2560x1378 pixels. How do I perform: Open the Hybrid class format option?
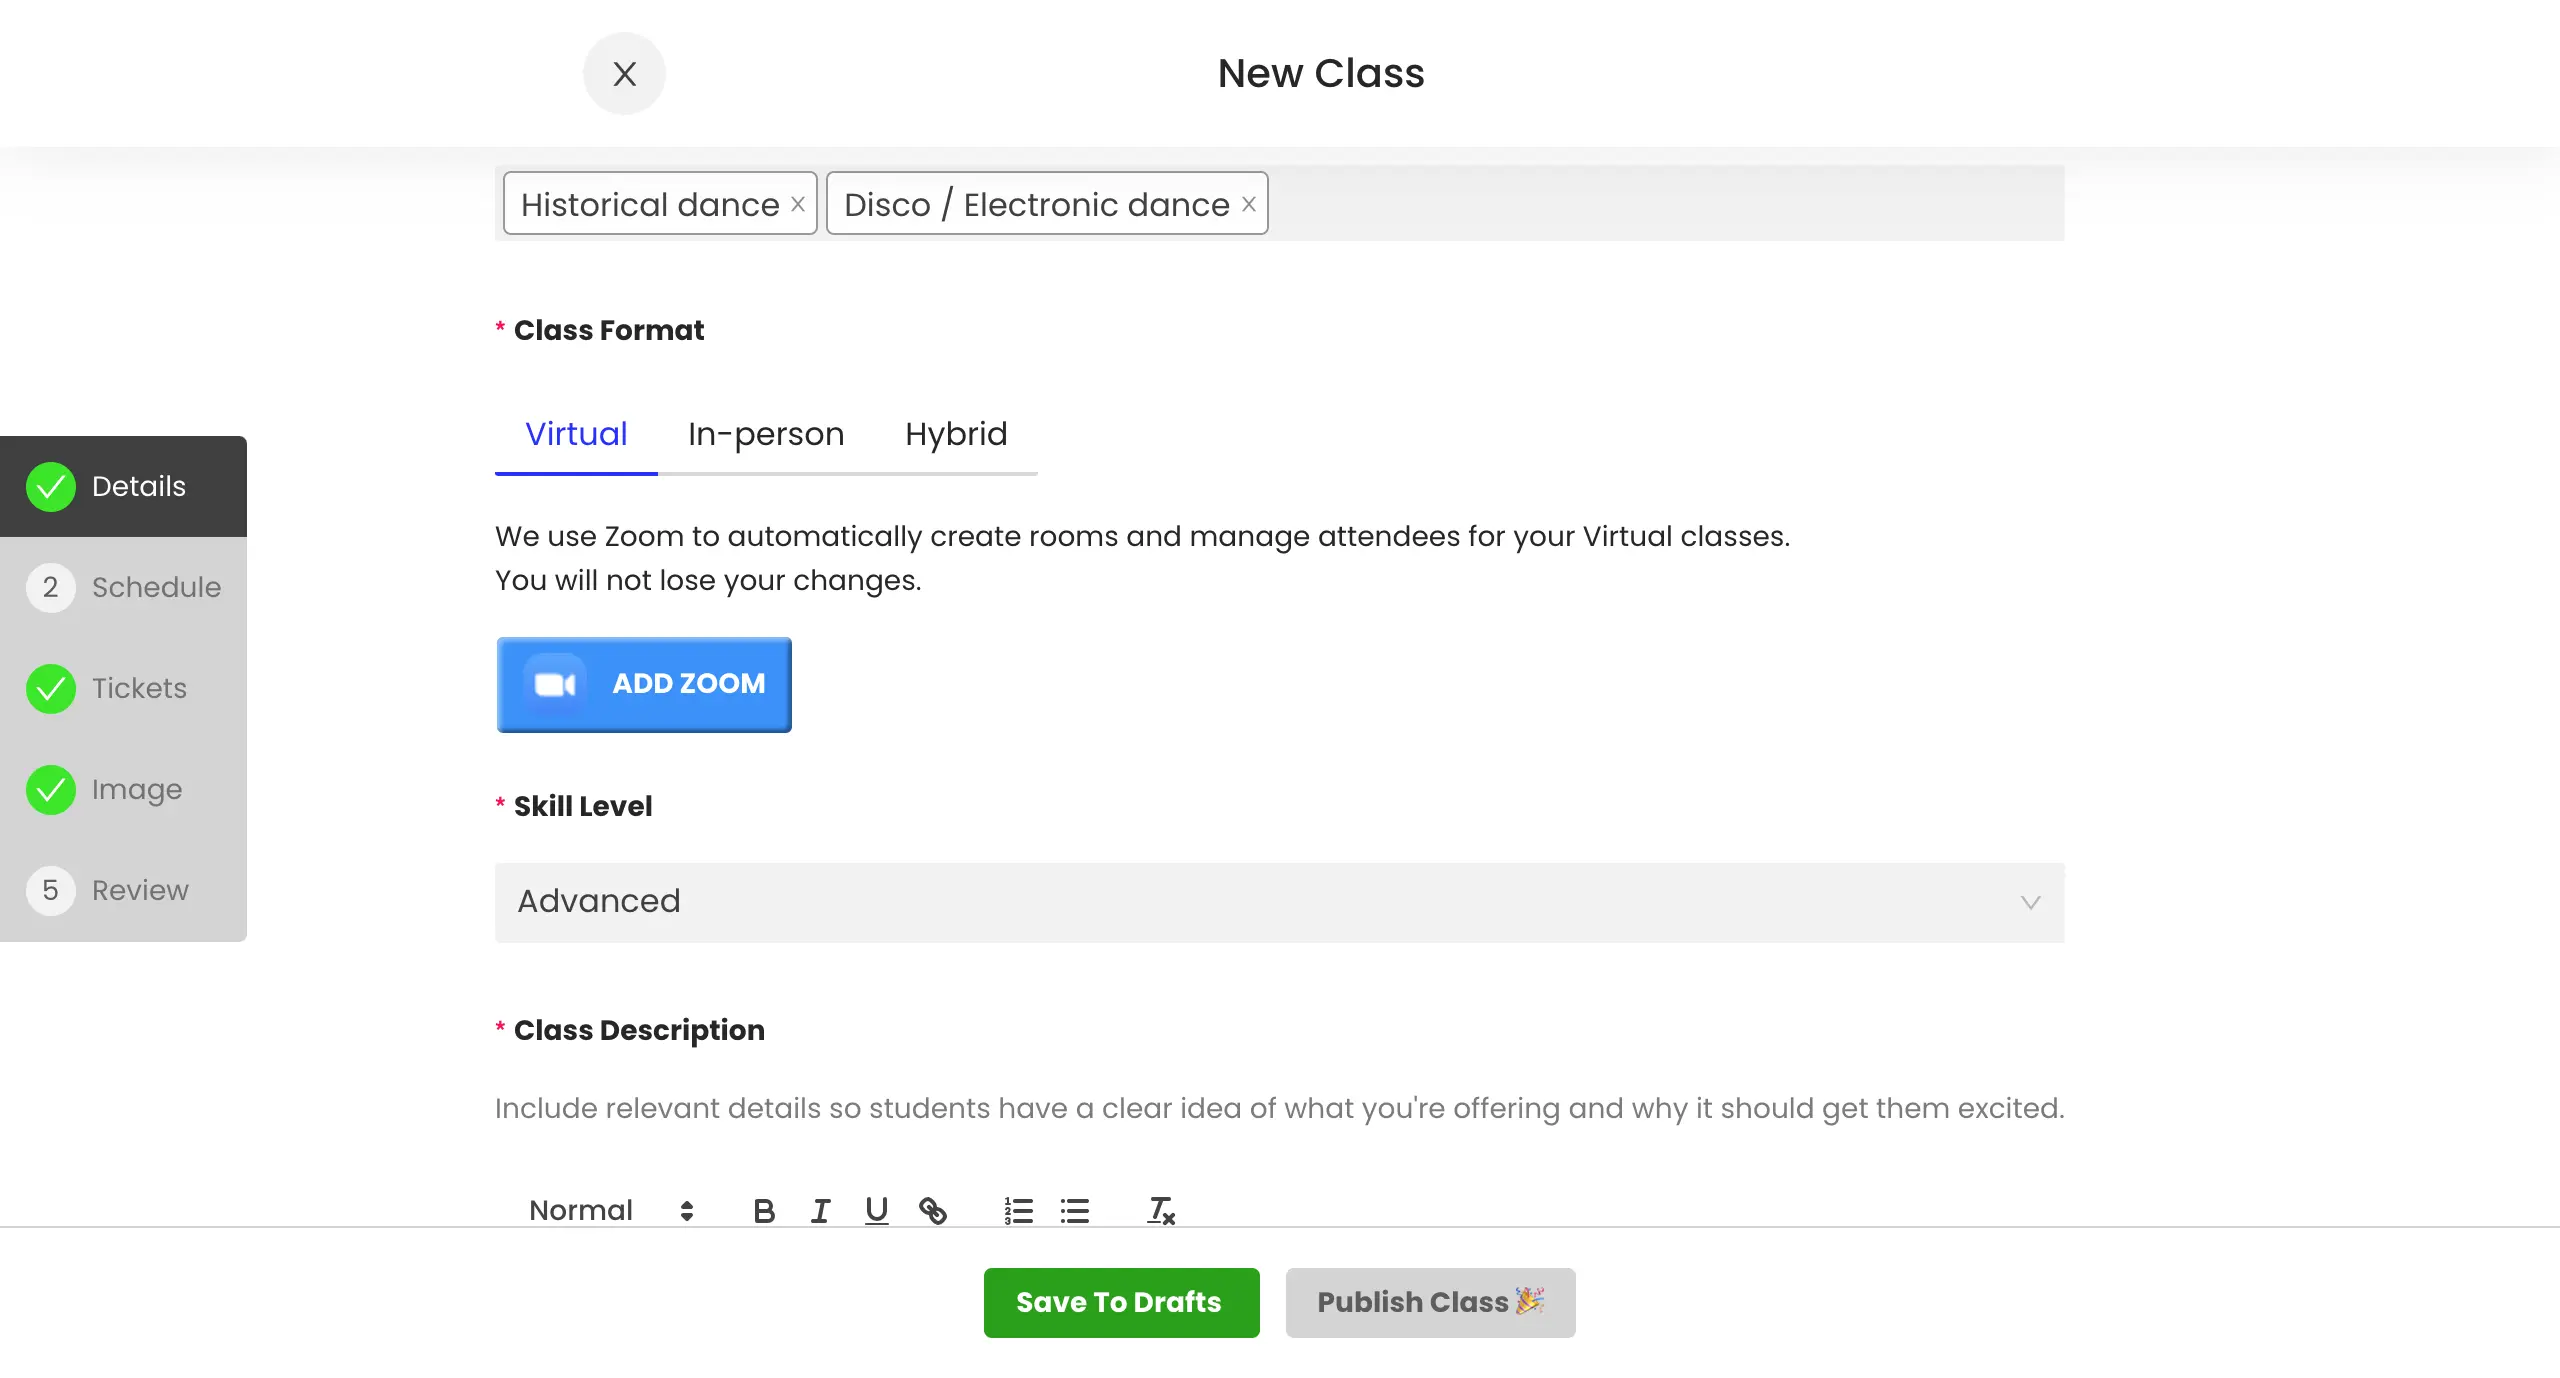coord(957,433)
